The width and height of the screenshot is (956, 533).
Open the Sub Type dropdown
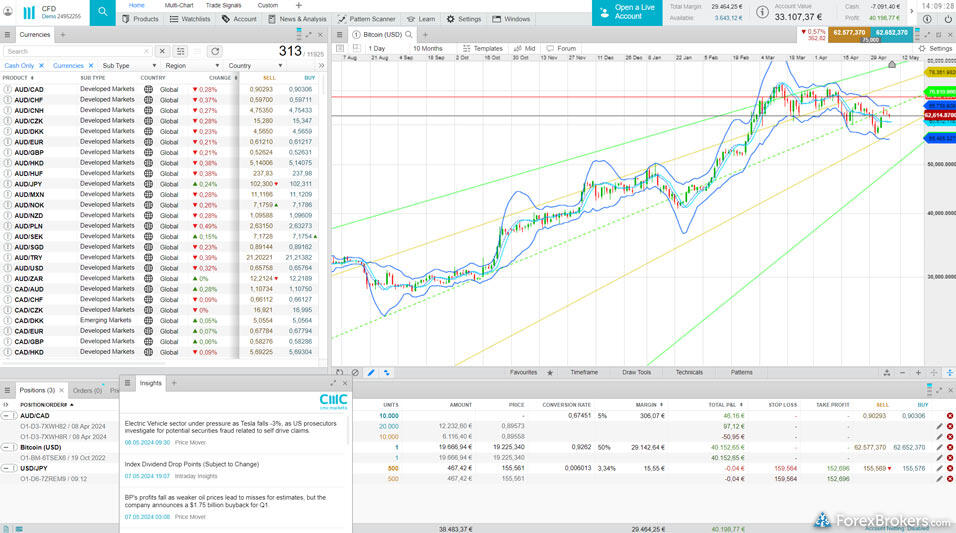tap(130, 65)
